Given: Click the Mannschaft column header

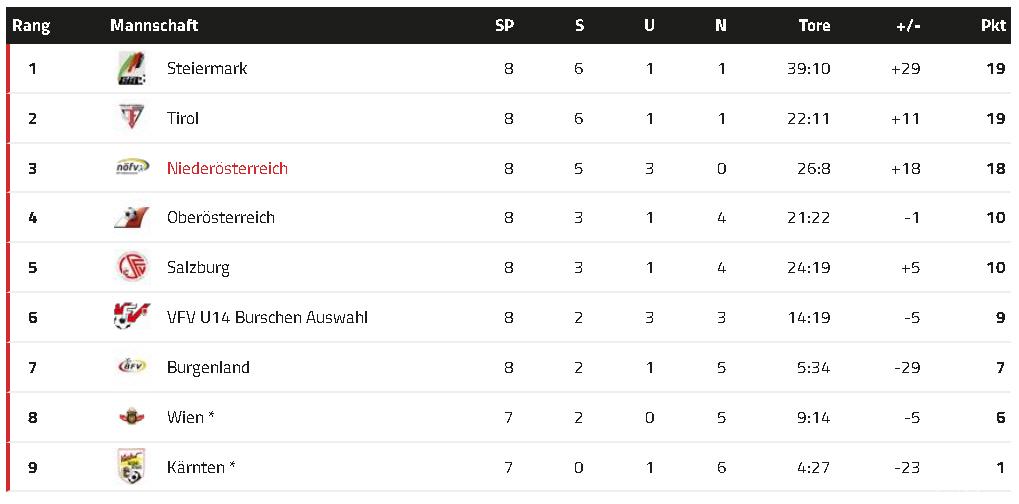Looking at the screenshot, I should [154, 25].
